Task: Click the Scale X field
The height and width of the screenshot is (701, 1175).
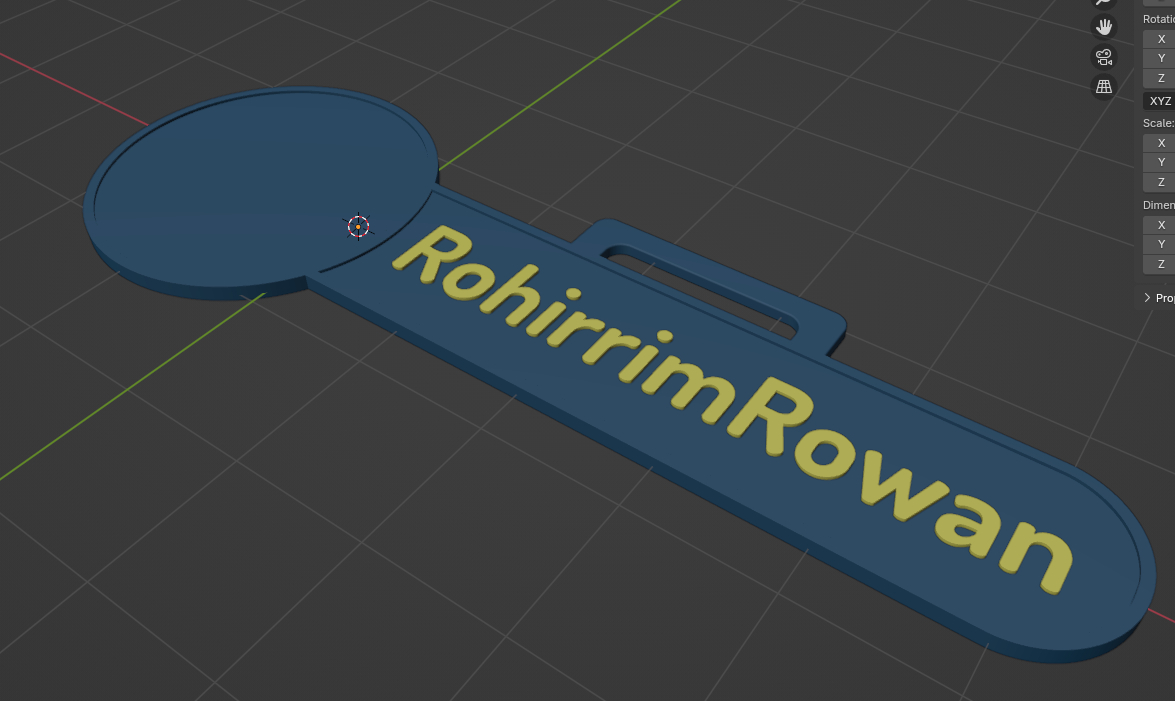Action: [1160, 143]
